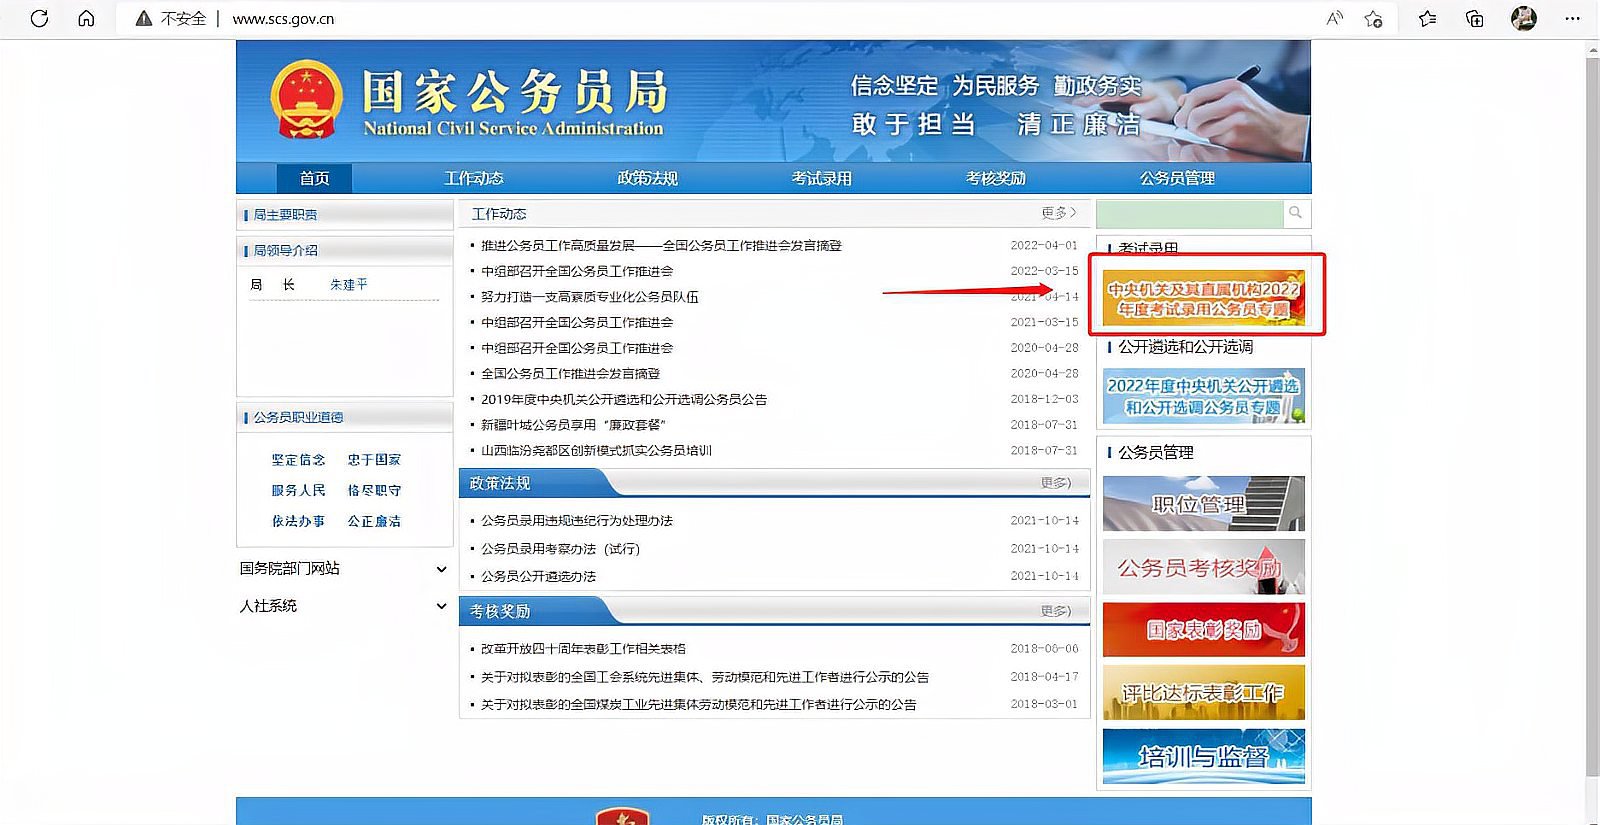Go to browser home page icon
The image size is (1600, 825).
pos(87,18)
